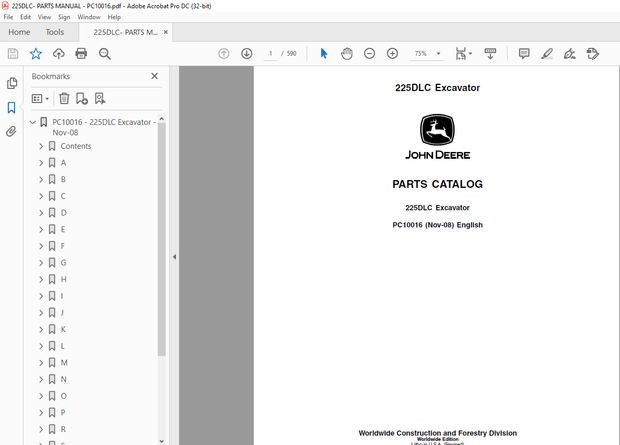Screen dimensions: 620x445
Task: Open the Edit menu
Action: tap(25, 17)
